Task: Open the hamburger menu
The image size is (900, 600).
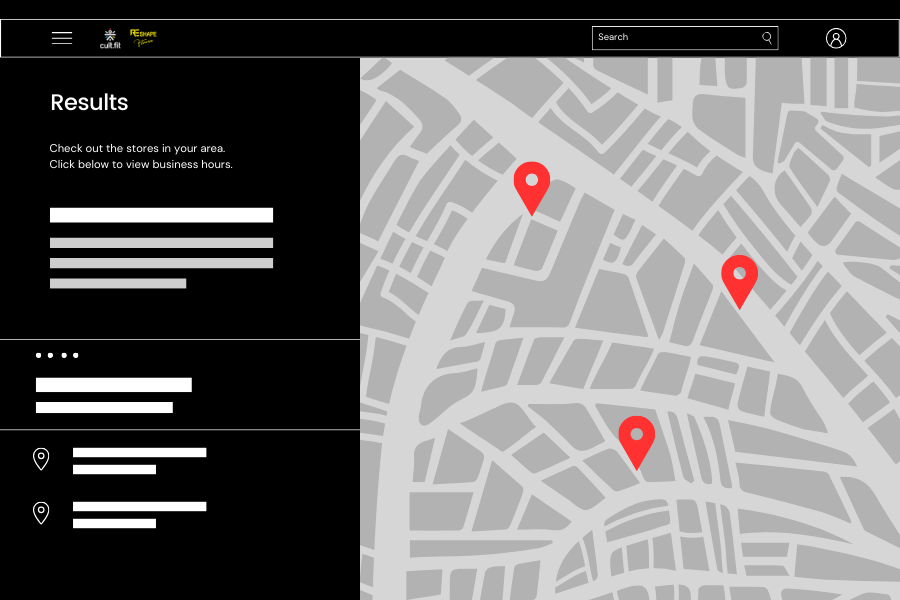Action: coord(62,38)
